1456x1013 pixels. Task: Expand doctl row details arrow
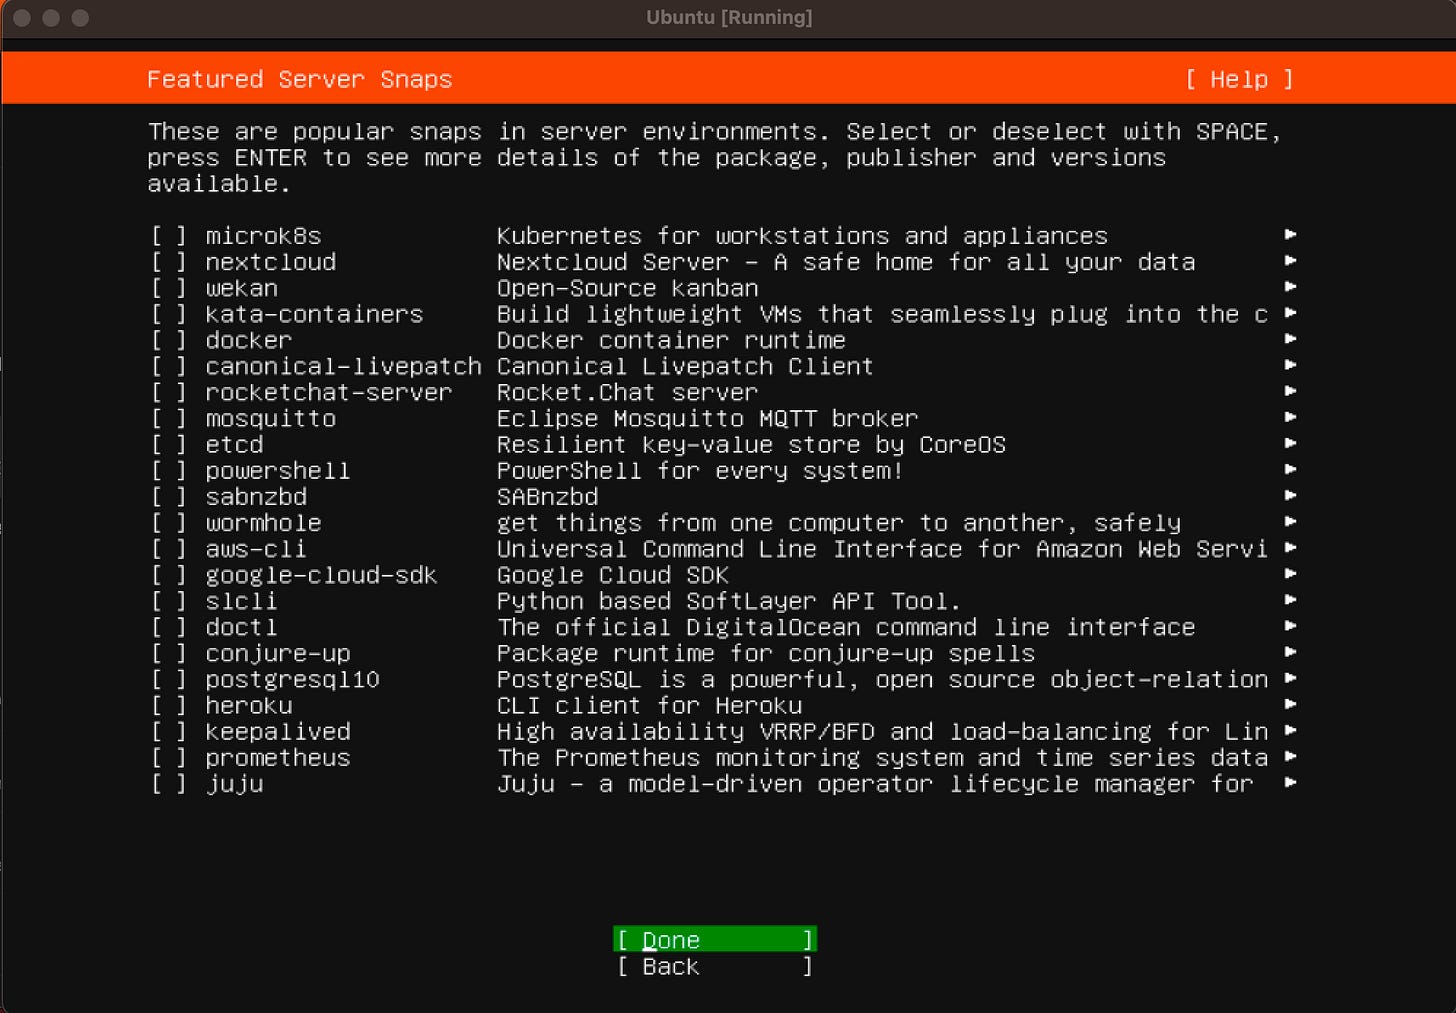(x=1291, y=625)
